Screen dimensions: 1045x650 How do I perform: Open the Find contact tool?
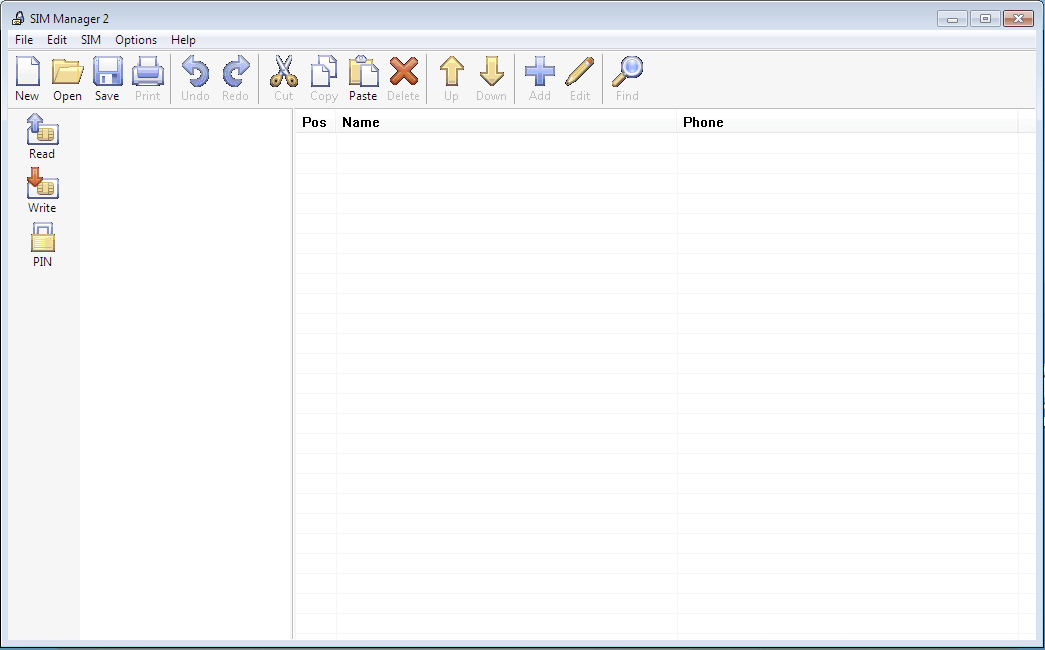click(626, 76)
